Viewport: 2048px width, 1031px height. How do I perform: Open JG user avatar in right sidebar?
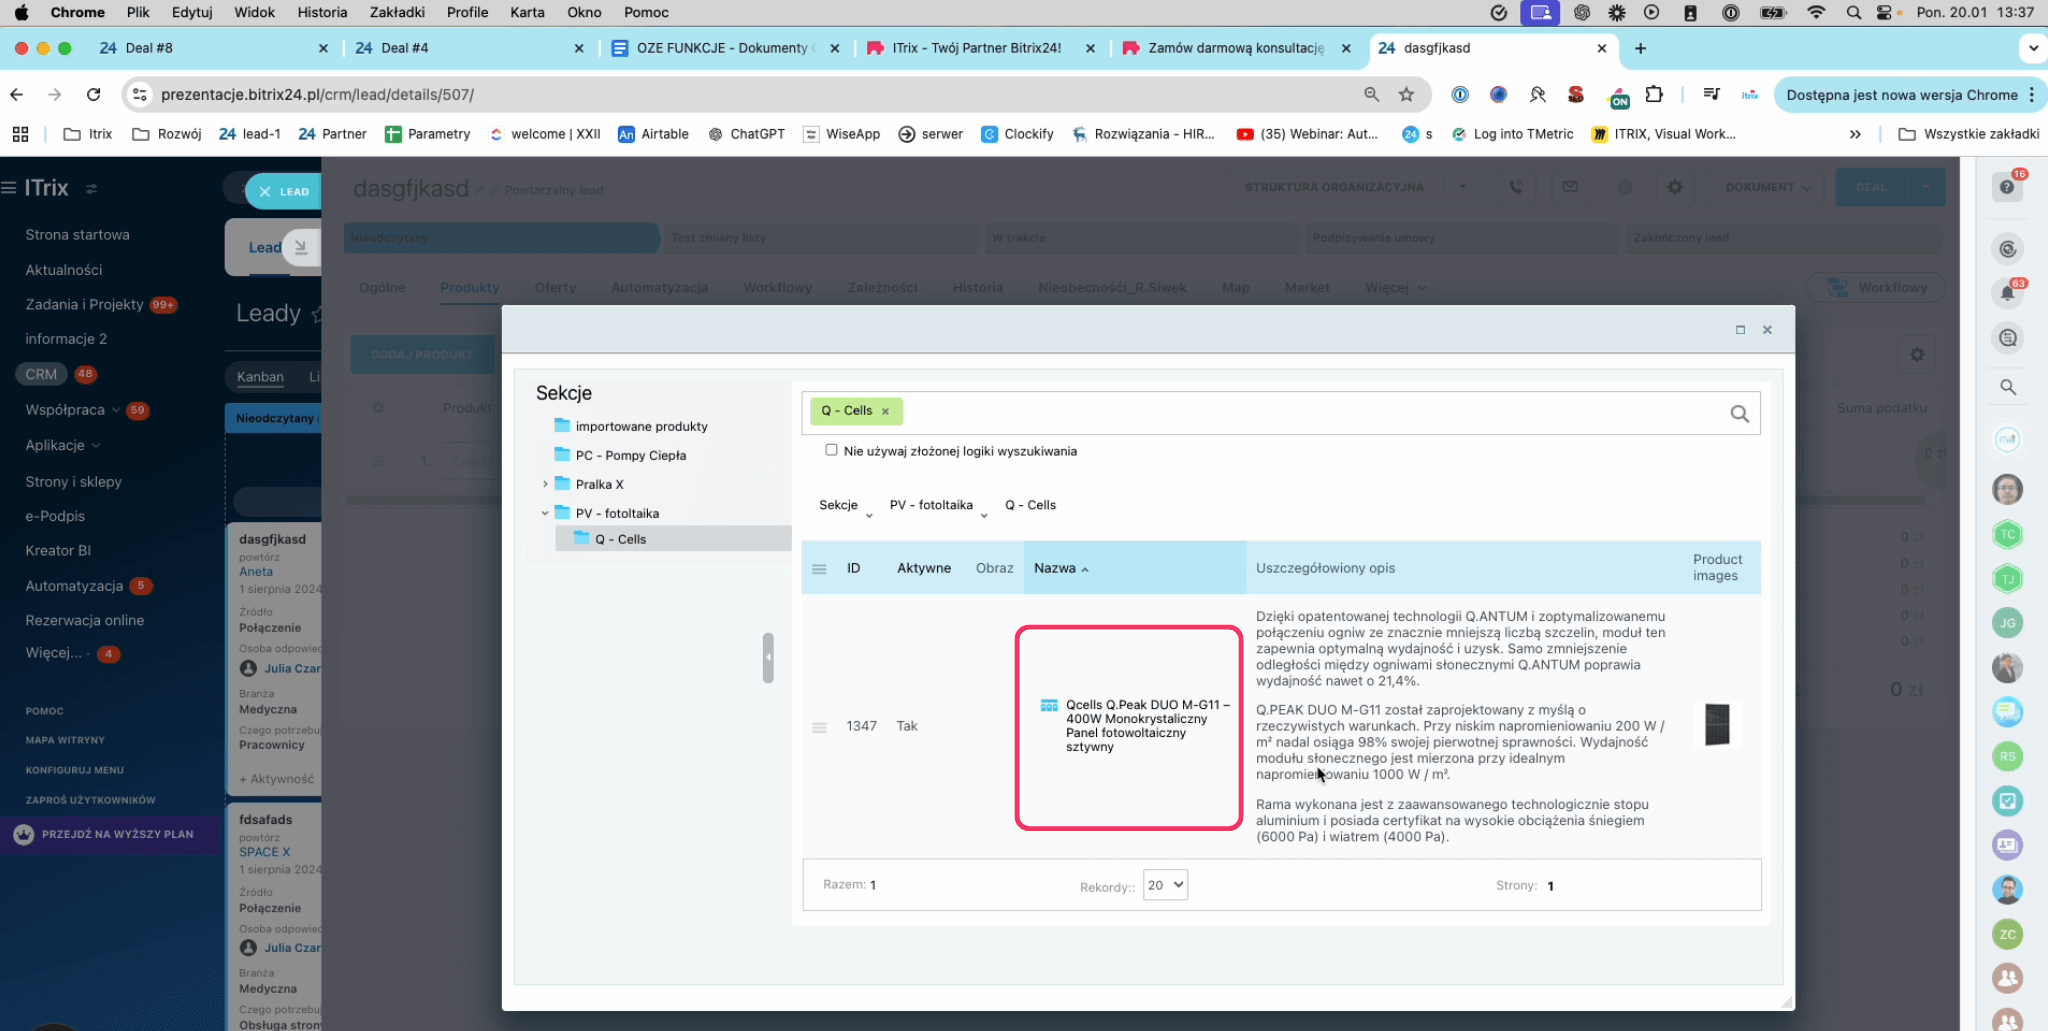pyautogui.click(x=2007, y=623)
